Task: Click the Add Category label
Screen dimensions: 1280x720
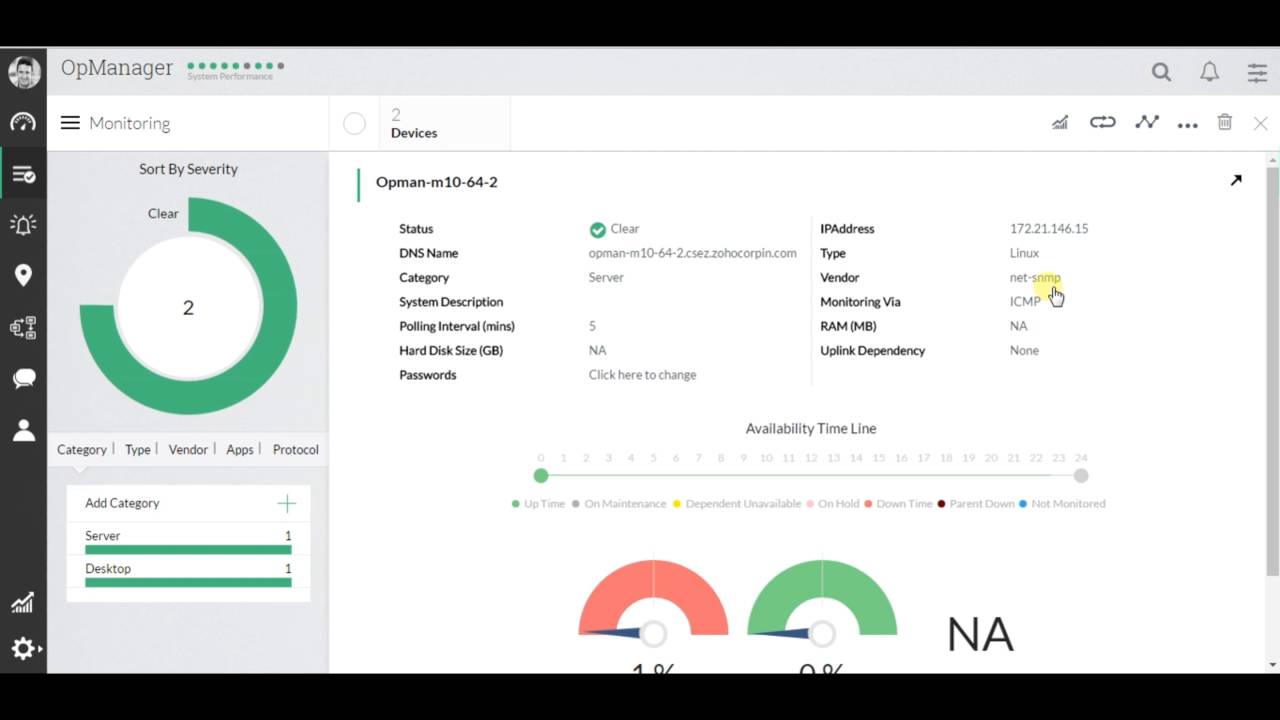Action: tap(122, 503)
